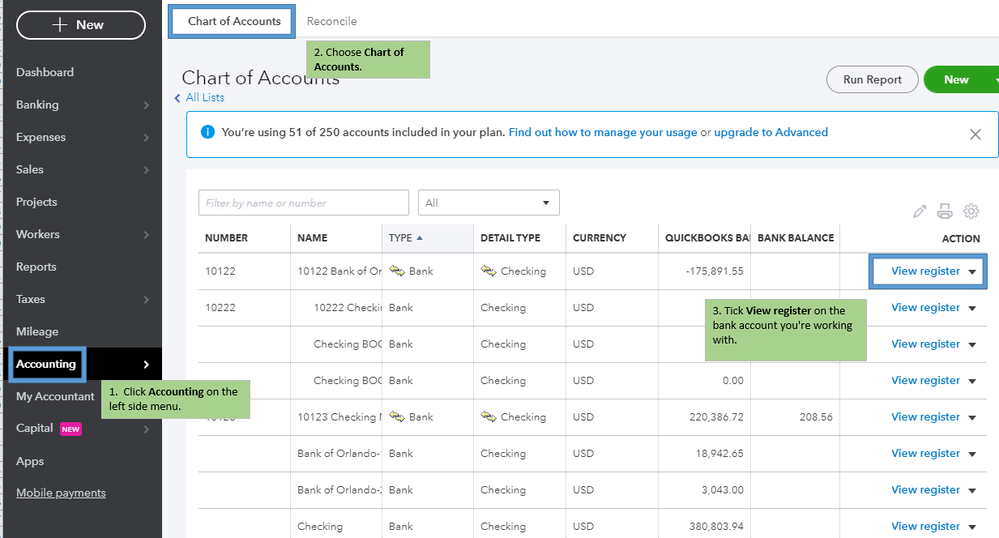Expand the Banking sidebar submenu
The width and height of the screenshot is (999, 538).
(x=146, y=105)
